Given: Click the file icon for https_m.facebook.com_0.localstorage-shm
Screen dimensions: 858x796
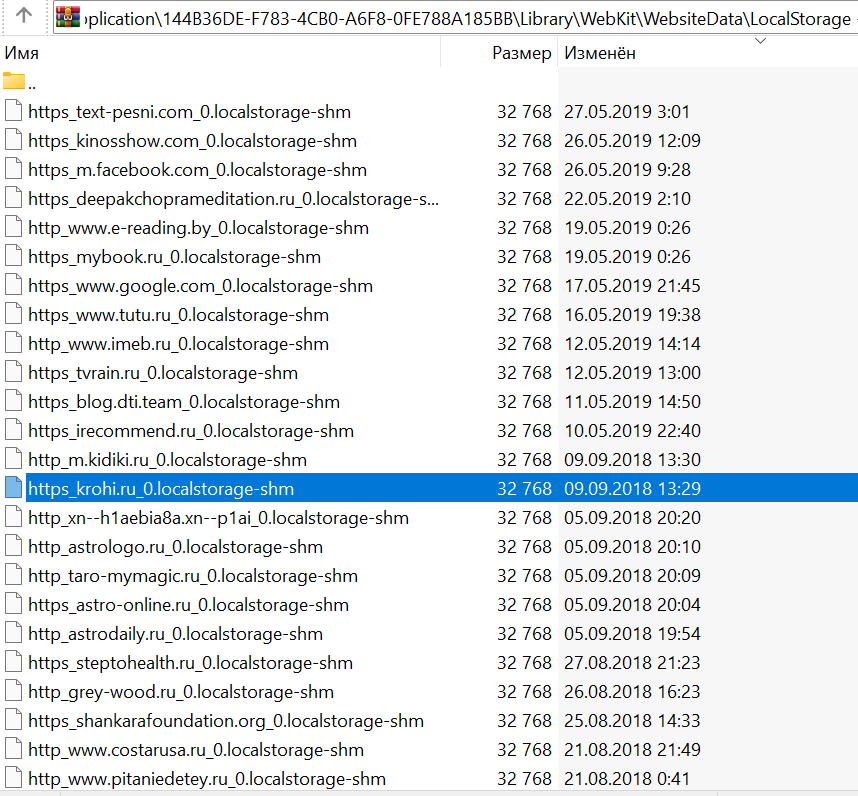Looking at the screenshot, I should point(14,169).
